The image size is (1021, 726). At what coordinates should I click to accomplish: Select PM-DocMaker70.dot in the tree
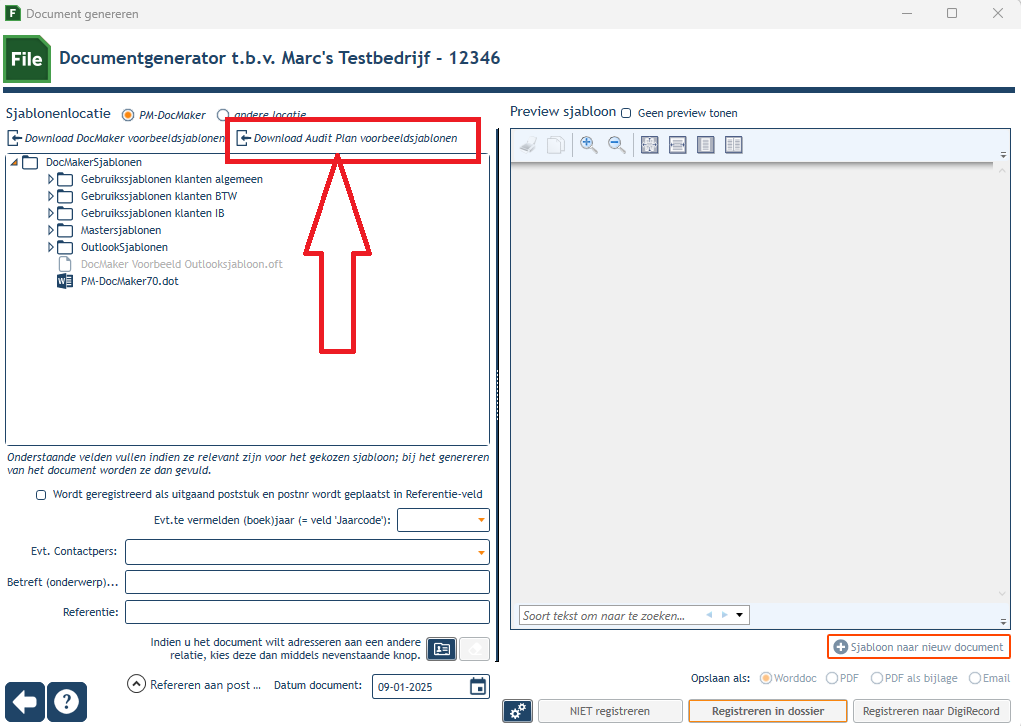click(x=130, y=281)
